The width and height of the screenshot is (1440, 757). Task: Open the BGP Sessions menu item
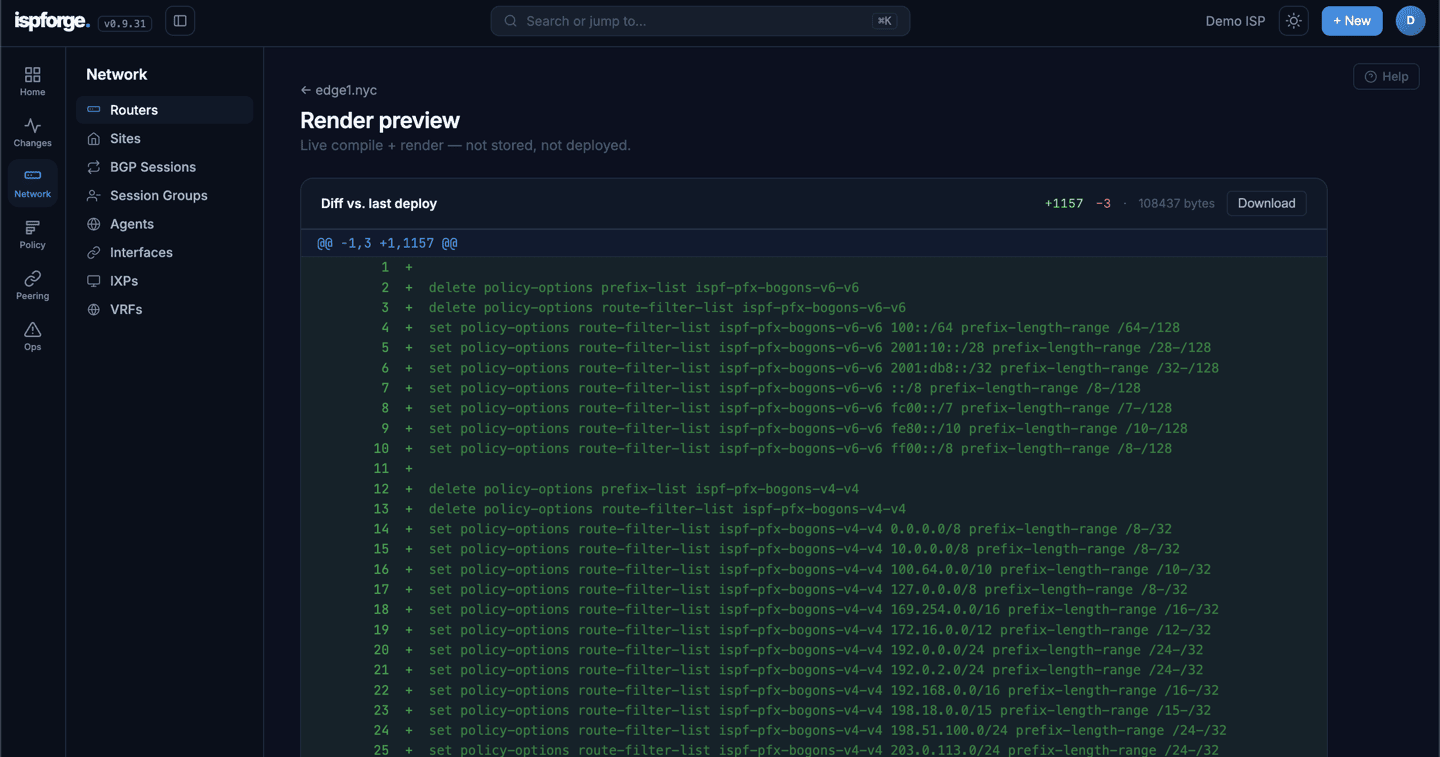165,167
